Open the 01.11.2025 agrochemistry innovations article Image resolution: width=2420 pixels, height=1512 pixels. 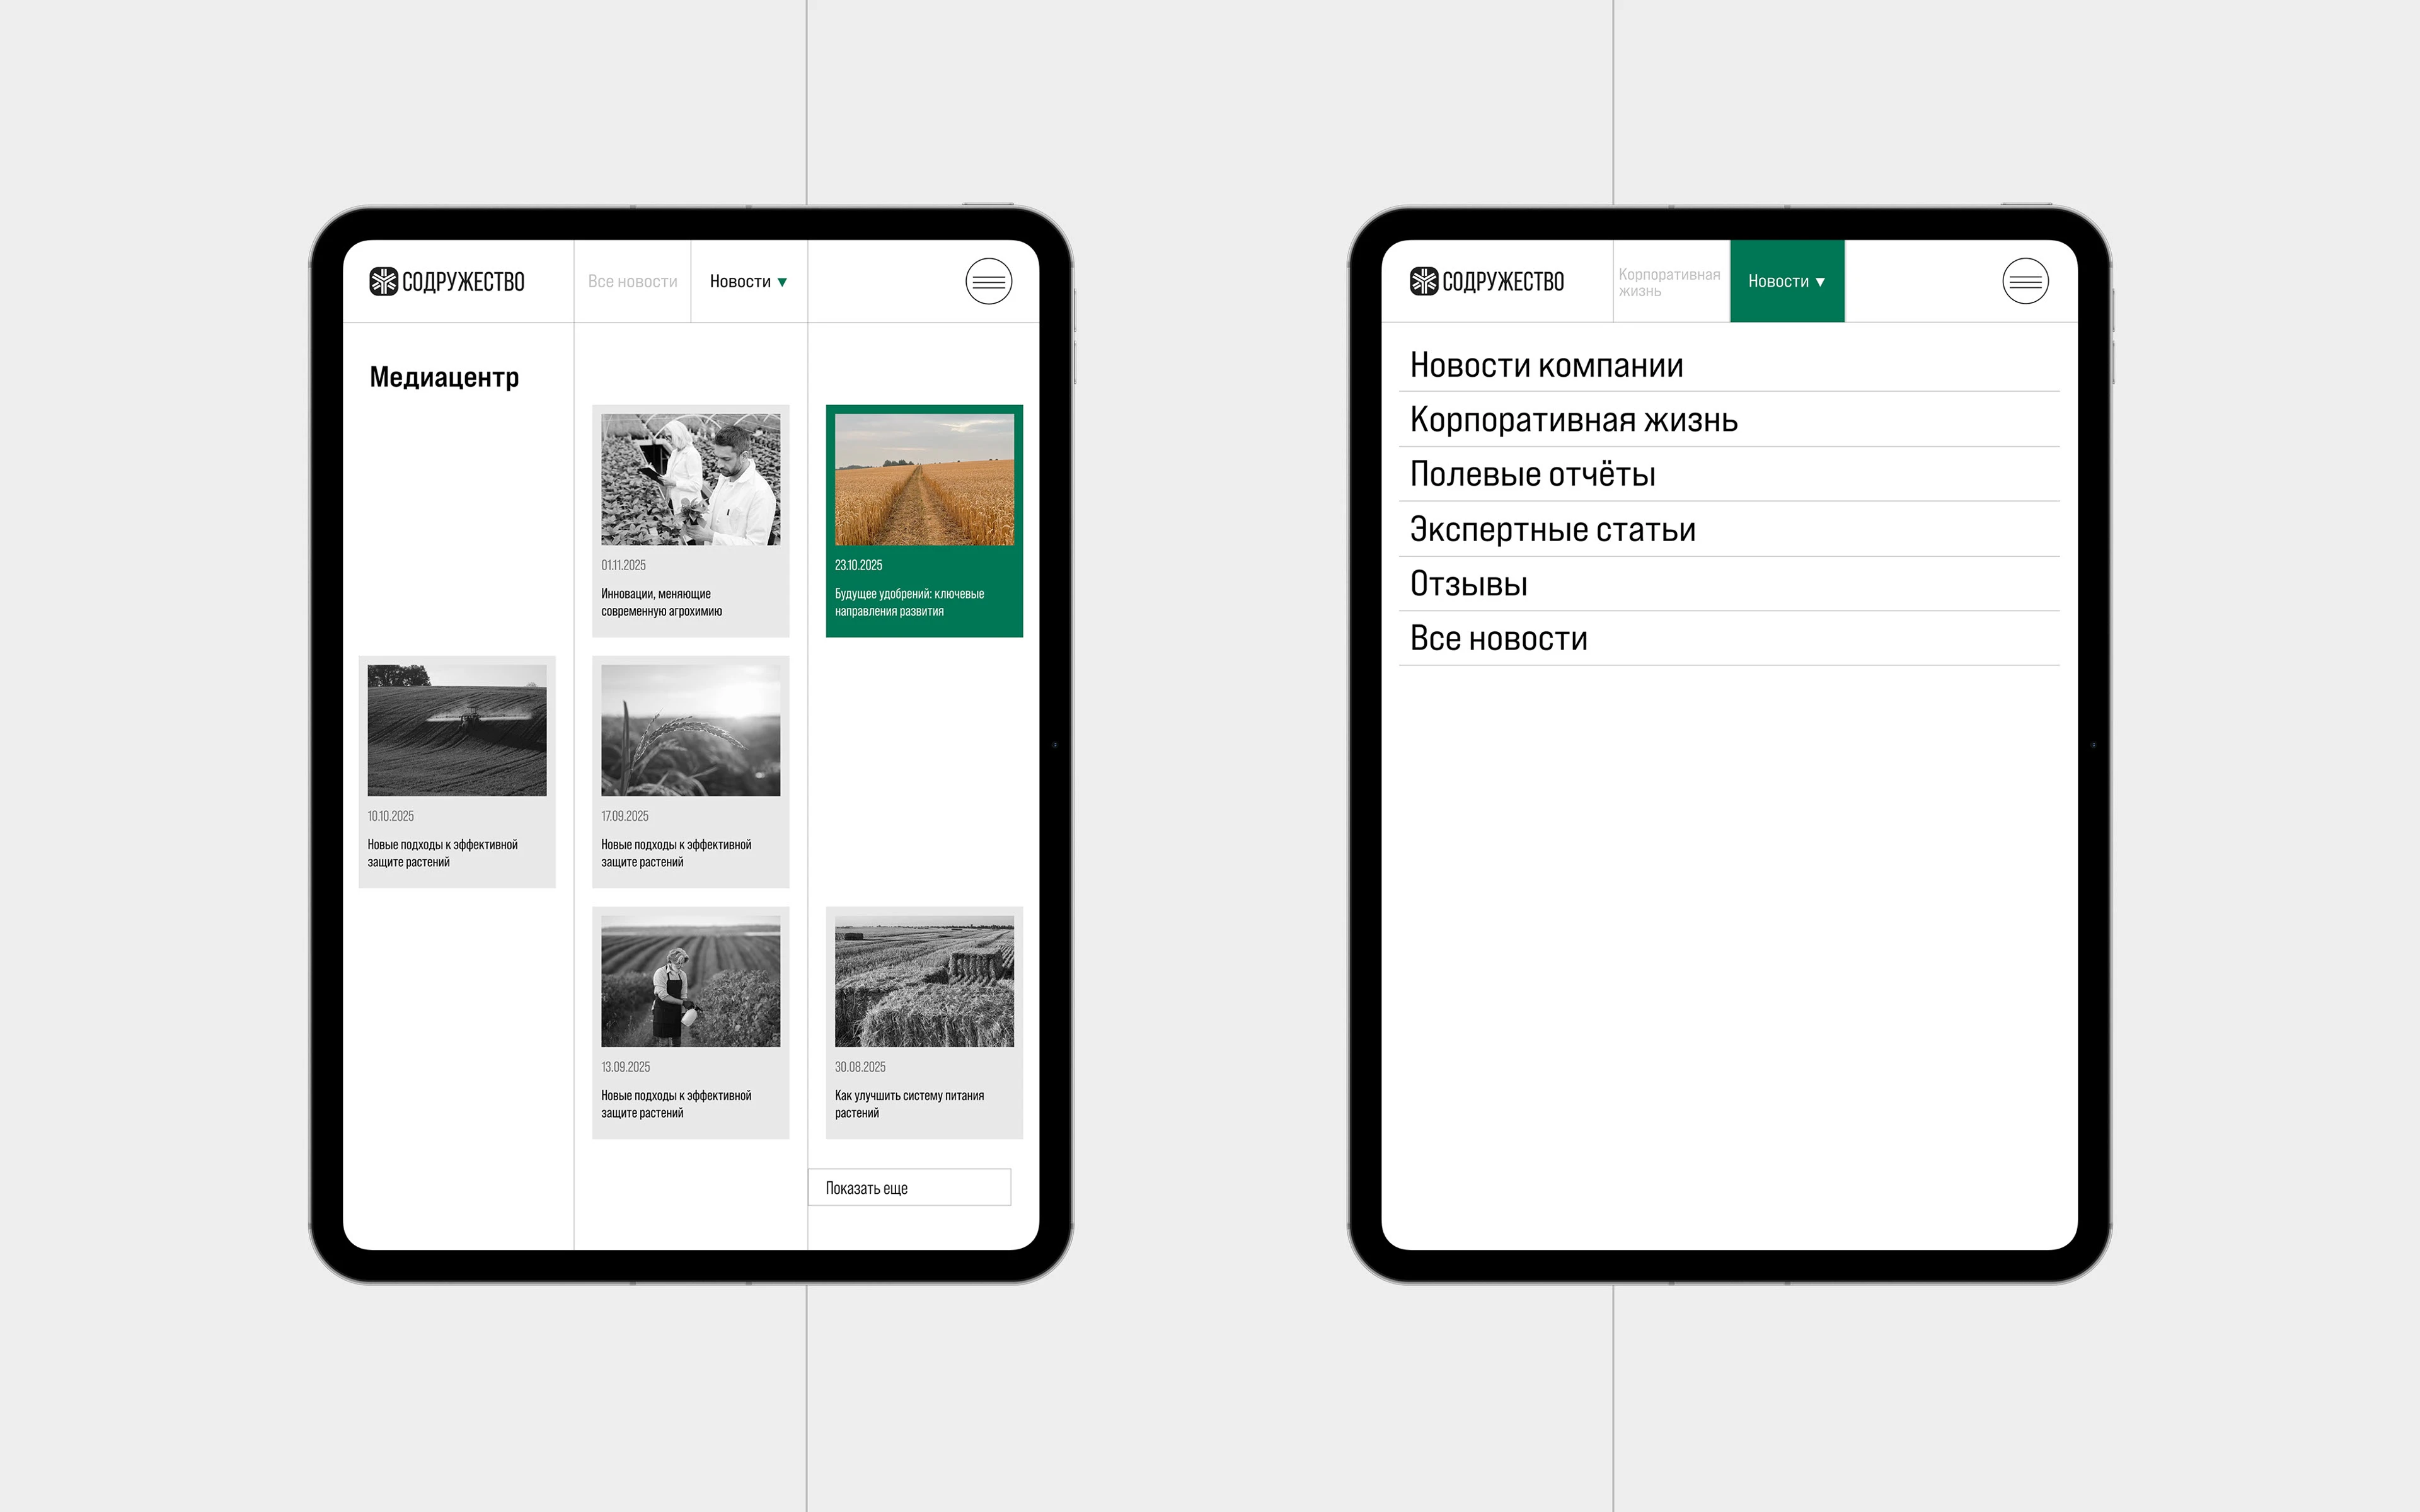[690, 520]
